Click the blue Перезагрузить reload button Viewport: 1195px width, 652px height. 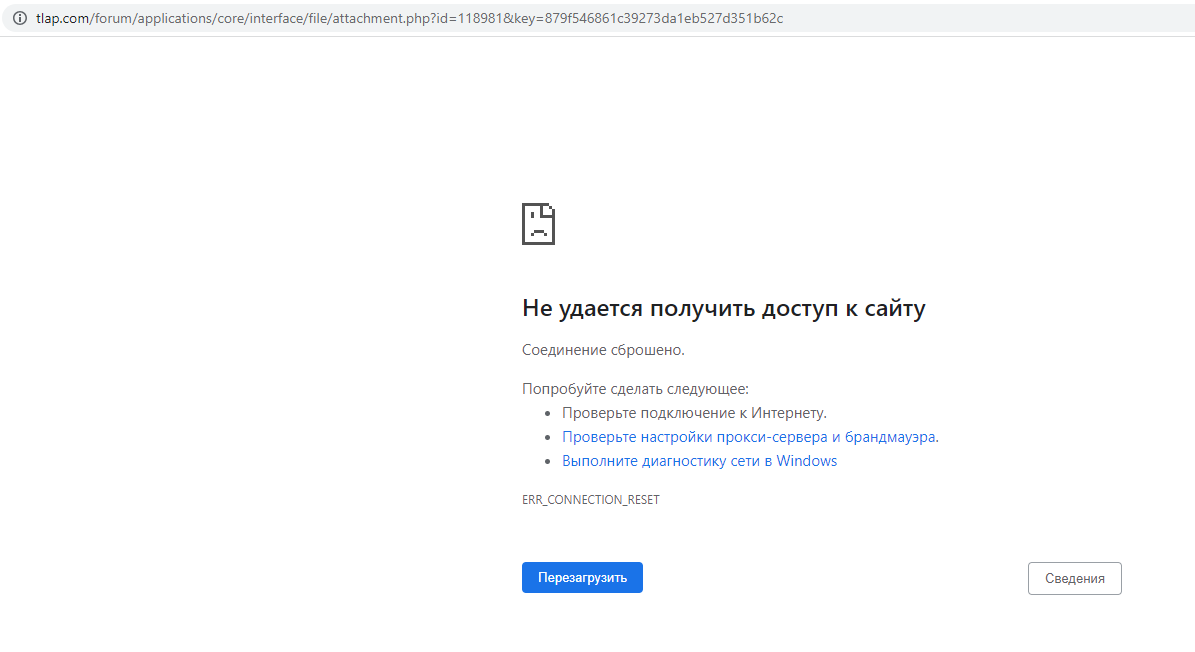coord(582,577)
